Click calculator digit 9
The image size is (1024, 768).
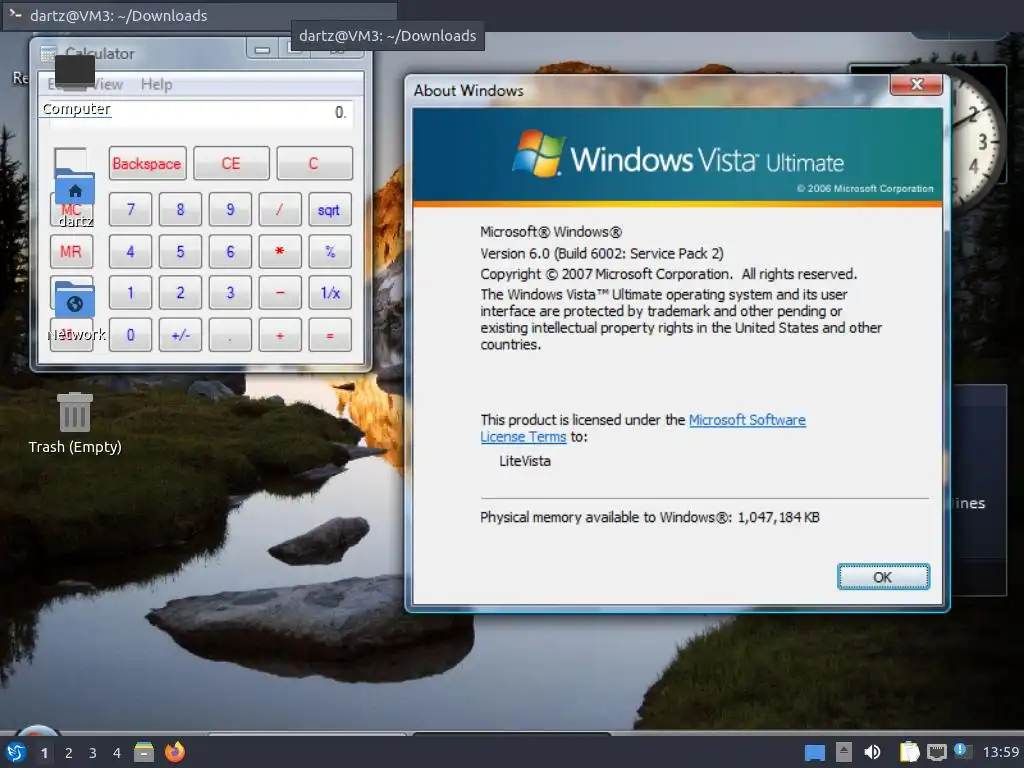pos(230,210)
